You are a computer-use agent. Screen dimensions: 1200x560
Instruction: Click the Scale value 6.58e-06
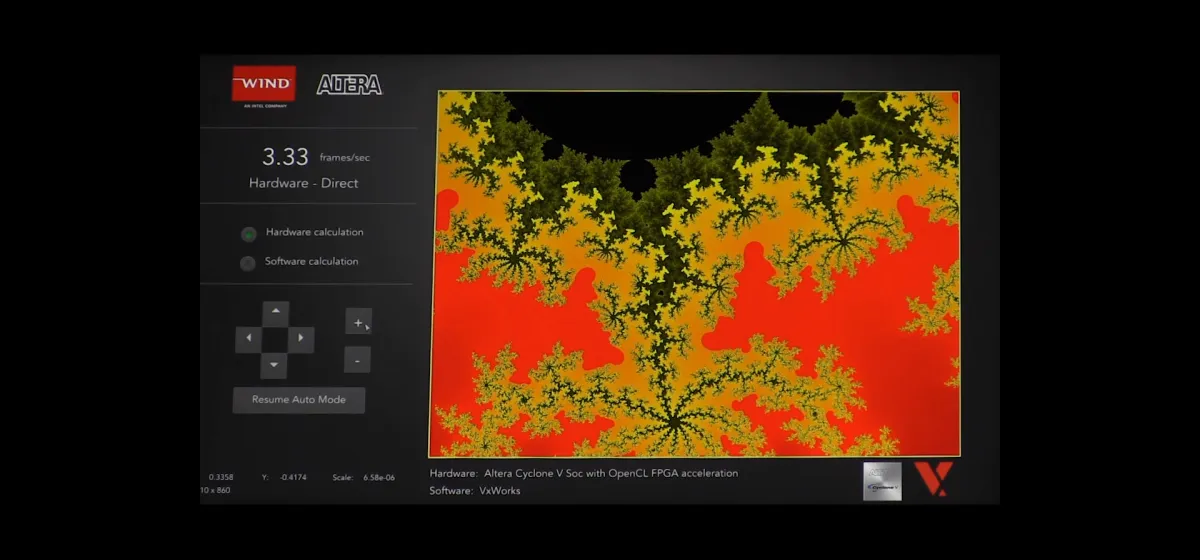[x=379, y=478]
